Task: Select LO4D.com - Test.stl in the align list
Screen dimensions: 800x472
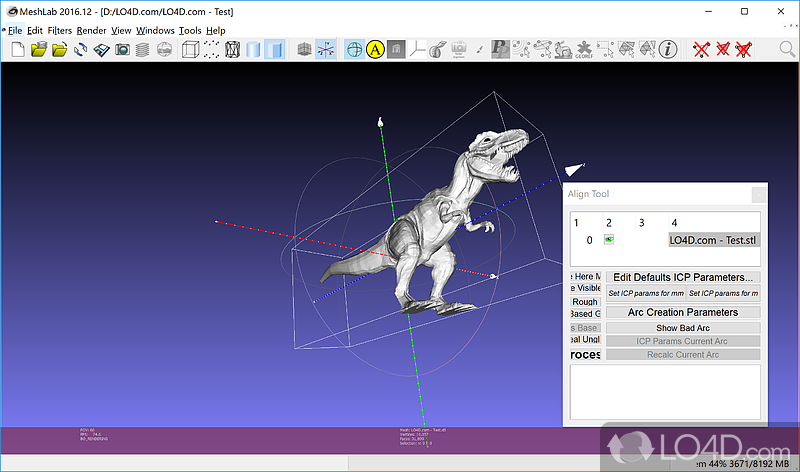Action: [714, 240]
